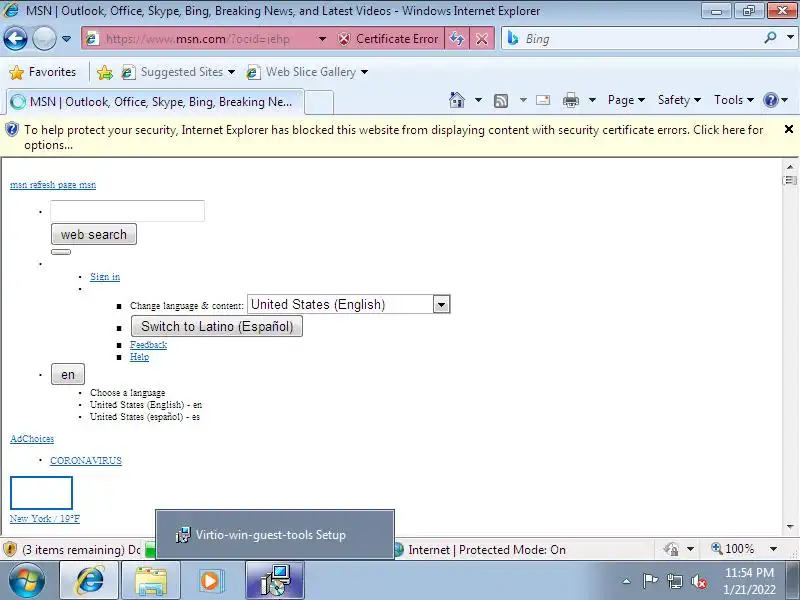The width and height of the screenshot is (800, 600).
Task: Open the zoom level 100% control
Action: point(733,549)
